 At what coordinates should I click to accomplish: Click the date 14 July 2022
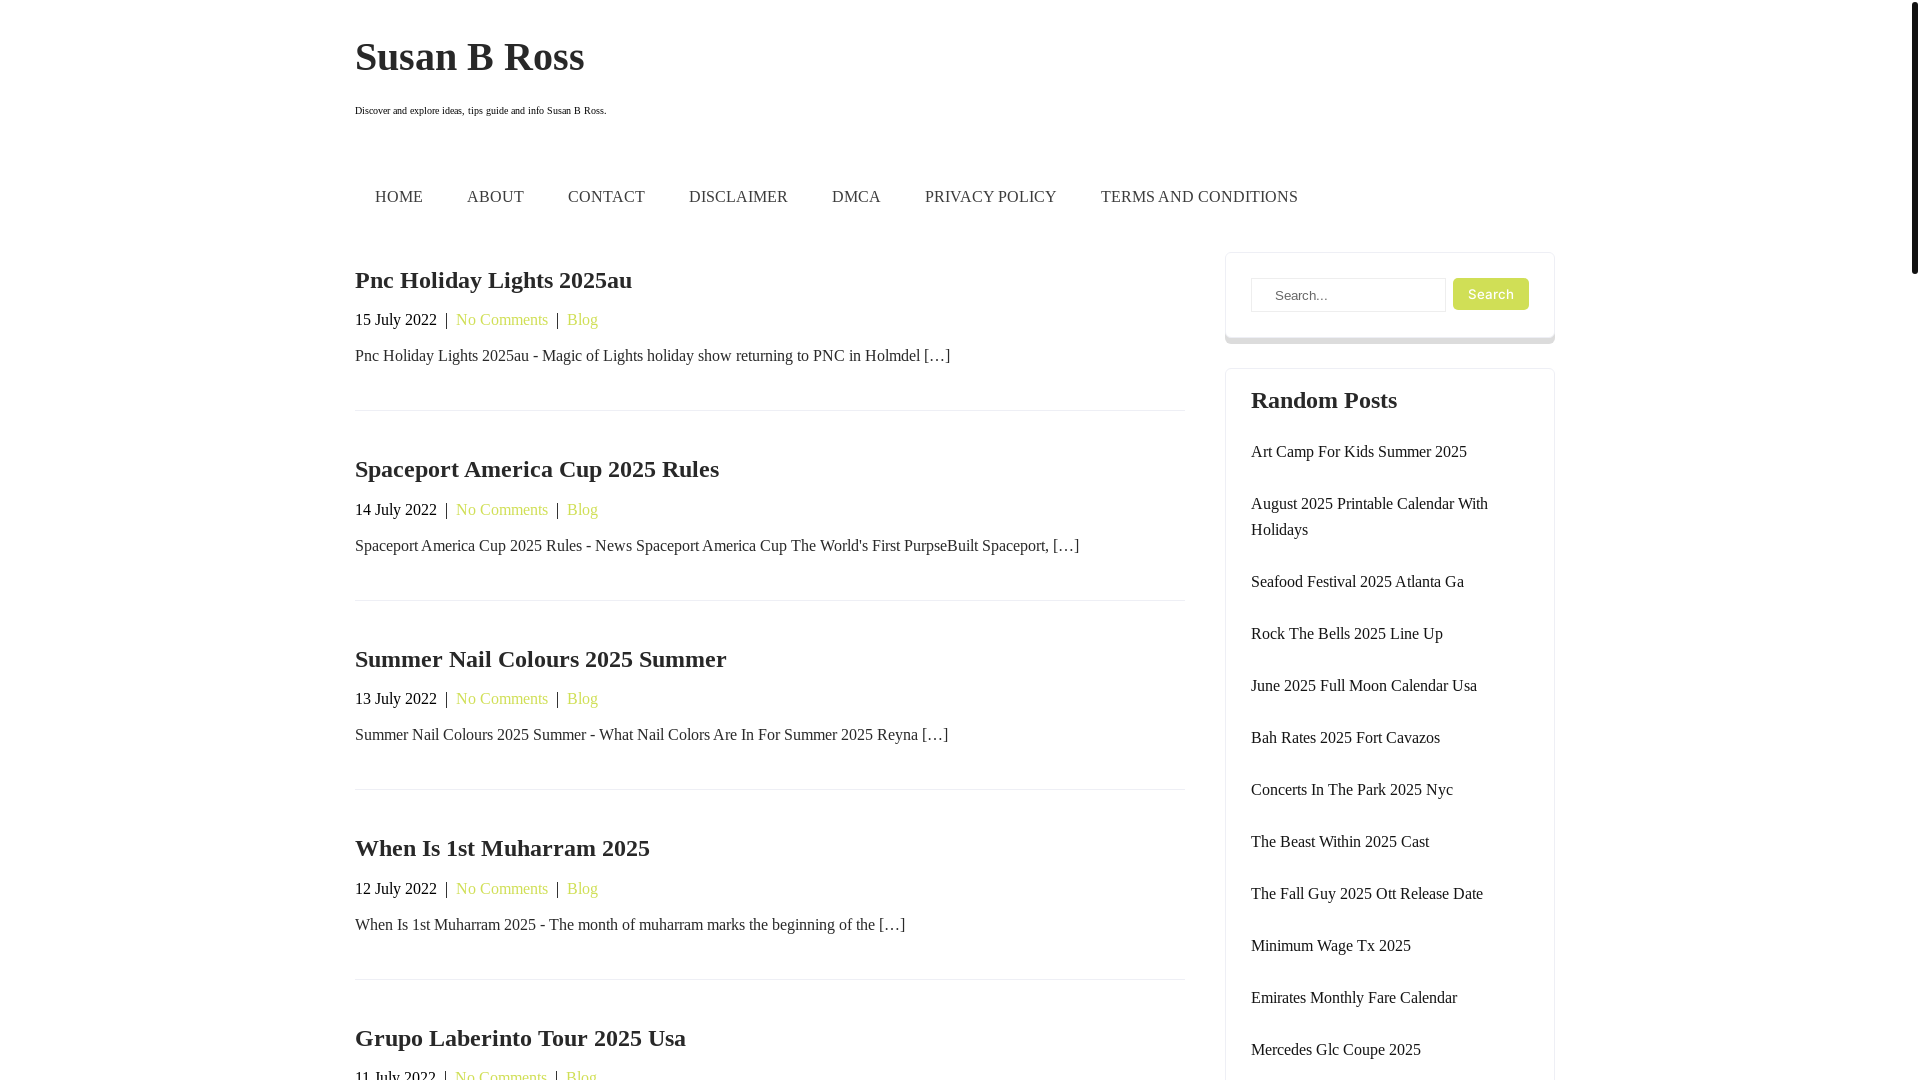(x=396, y=510)
